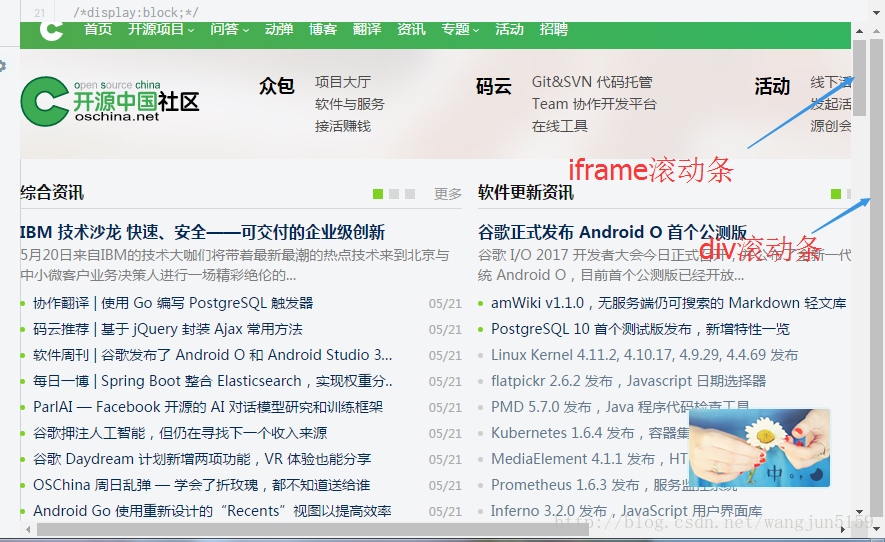Screen dimensions: 885x542
Task: Open the bold 活动 heading beside 码云
Action: point(772,86)
